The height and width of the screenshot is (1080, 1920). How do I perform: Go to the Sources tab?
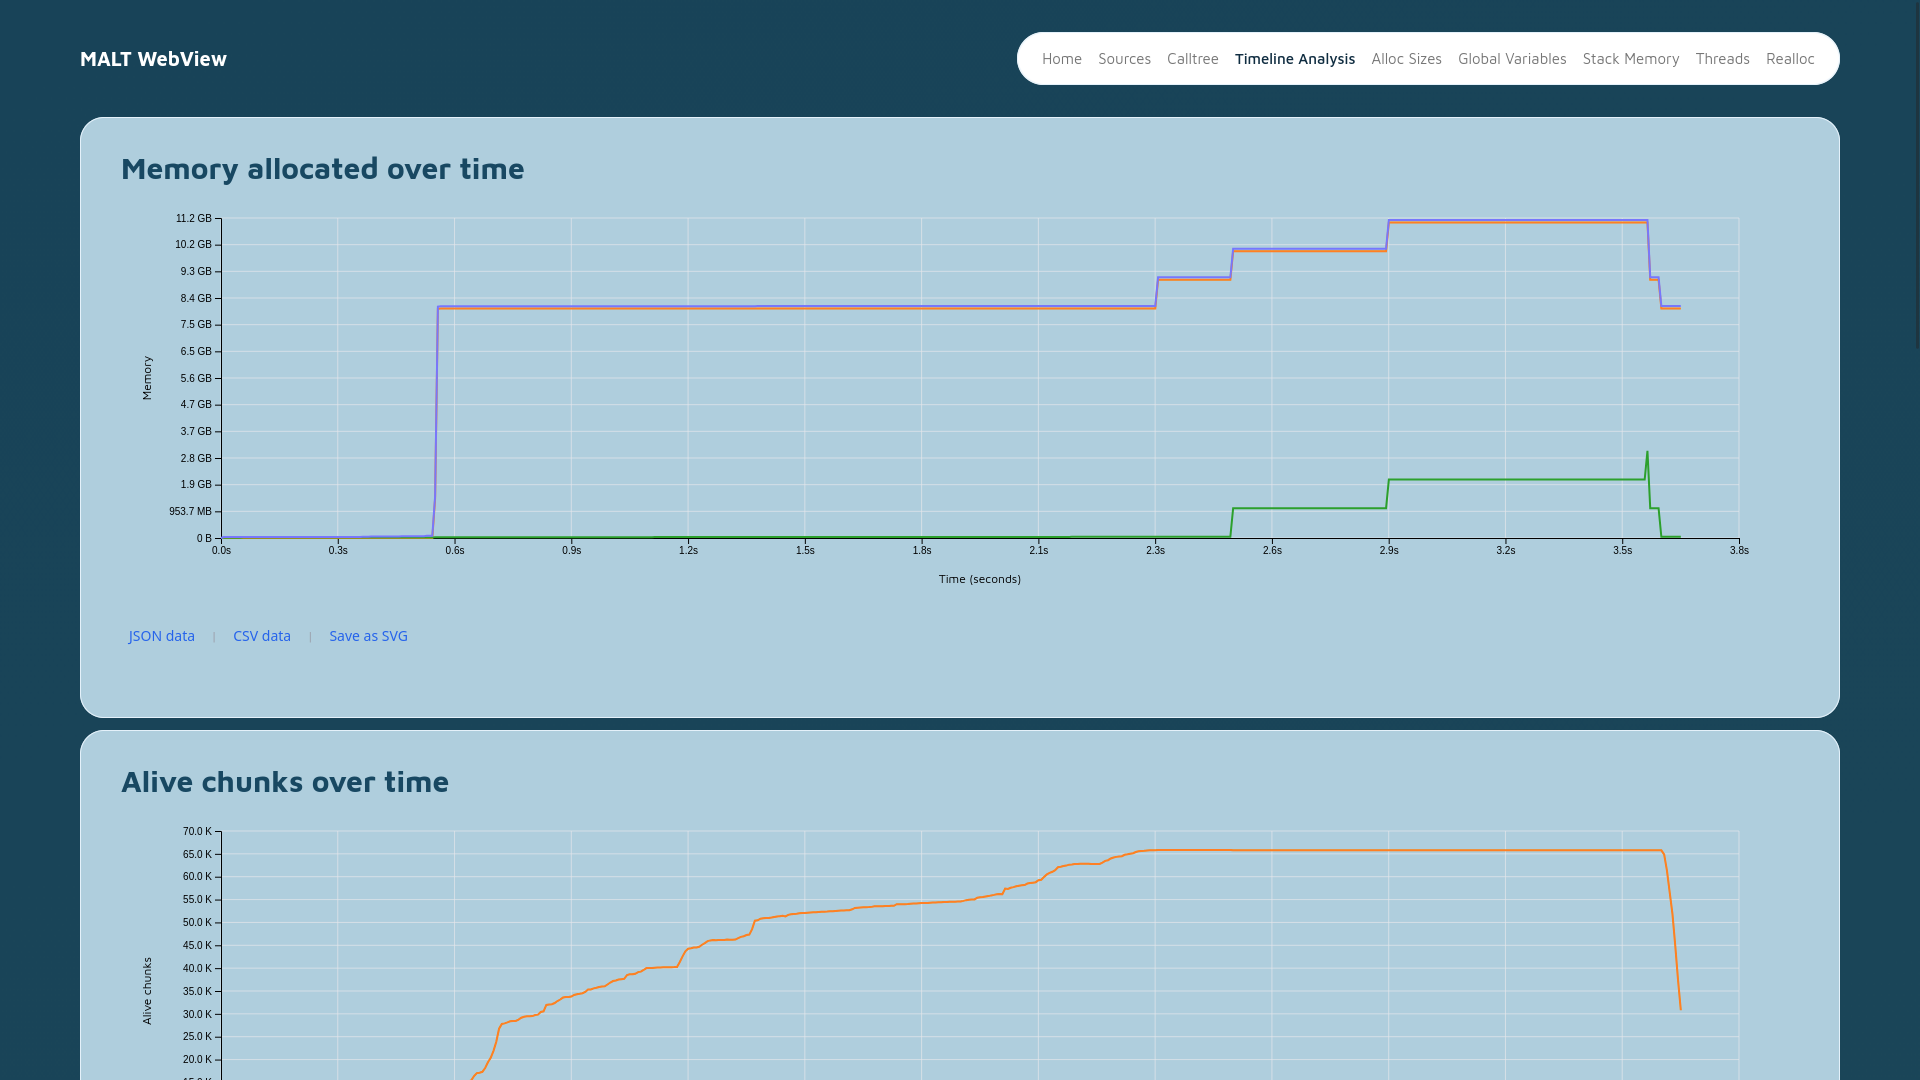coord(1124,59)
